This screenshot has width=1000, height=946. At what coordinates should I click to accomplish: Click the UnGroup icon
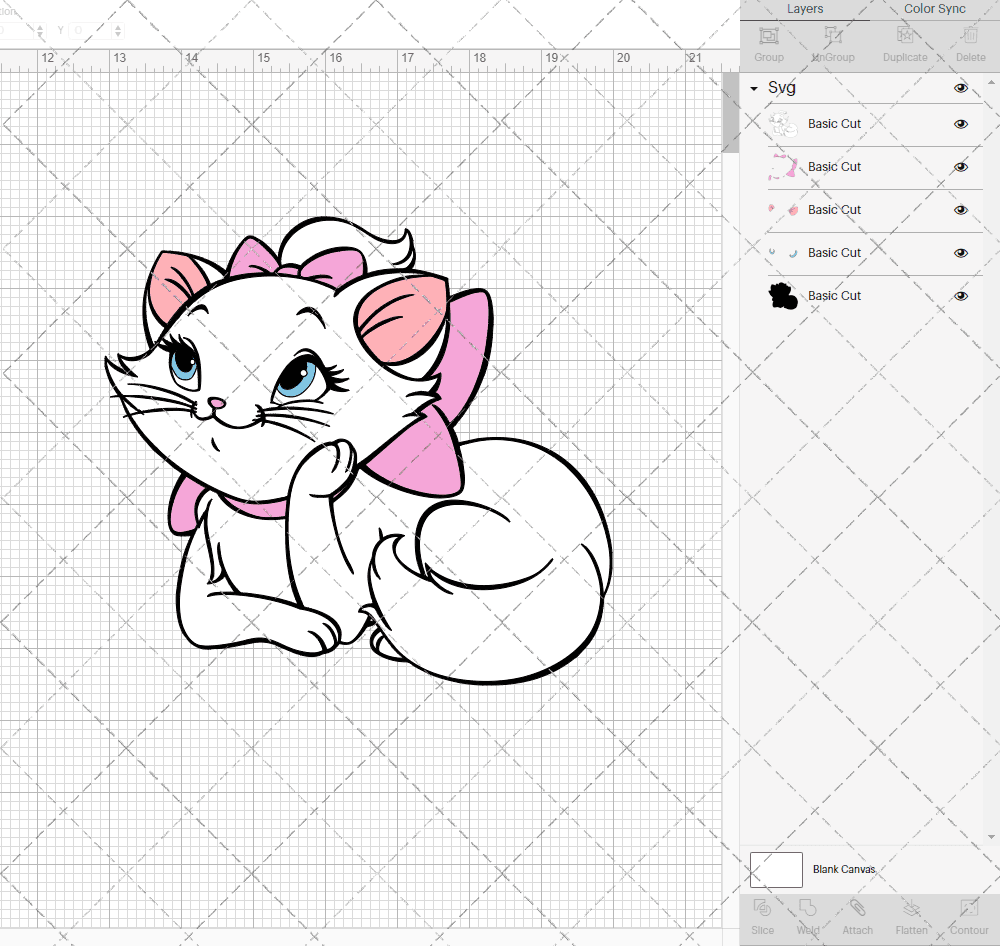(x=832, y=36)
